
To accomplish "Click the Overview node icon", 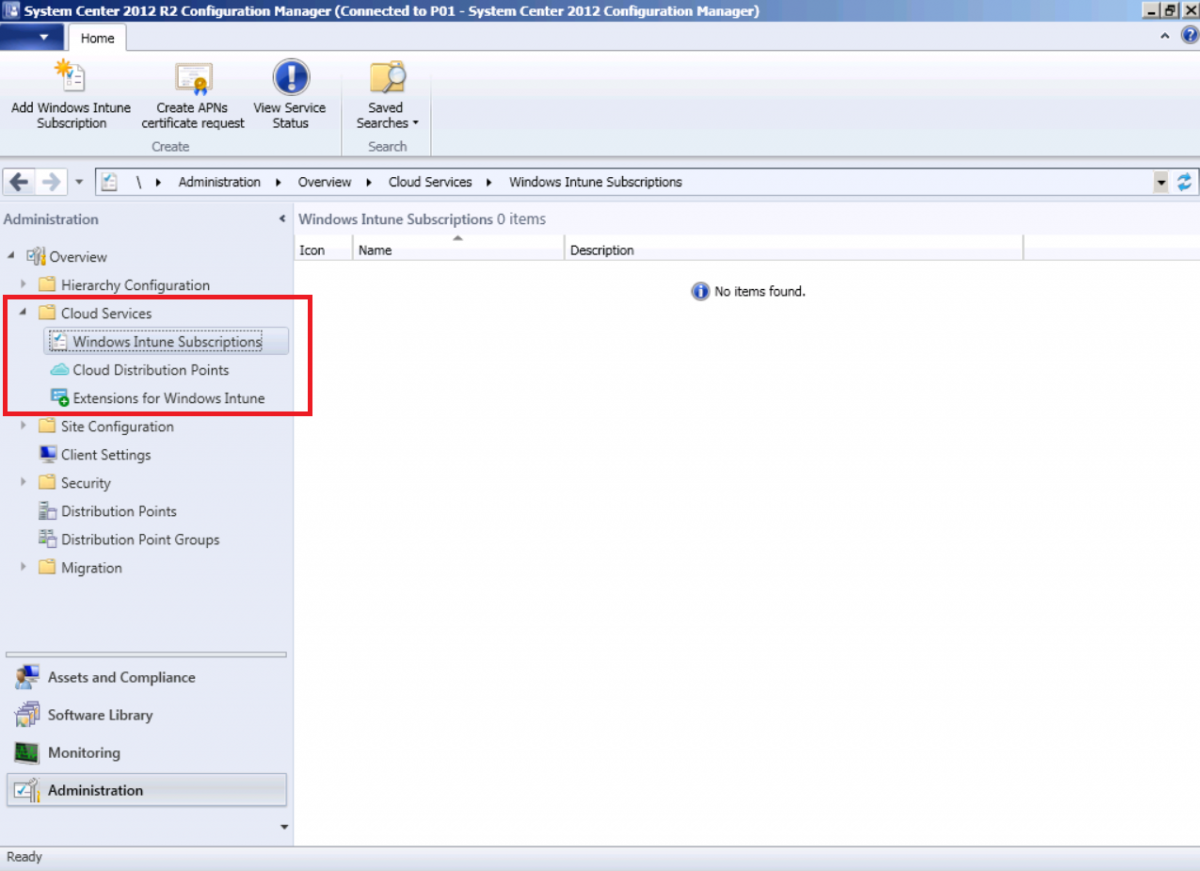I will click(36, 256).
